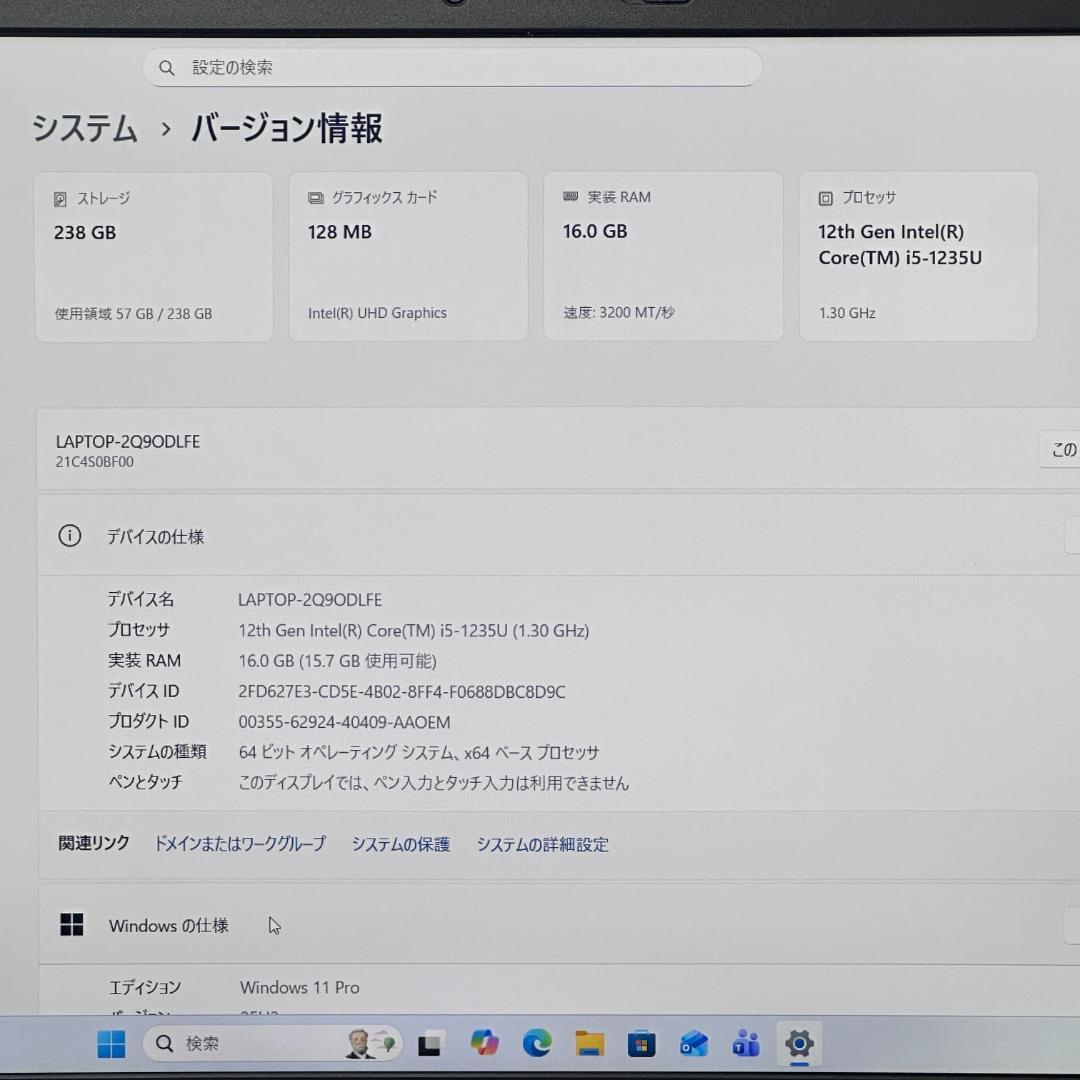Screen dimensions: 1080x1080
Task: Click the info icon beside デバイスの仕様
Action: pos(70,536)
